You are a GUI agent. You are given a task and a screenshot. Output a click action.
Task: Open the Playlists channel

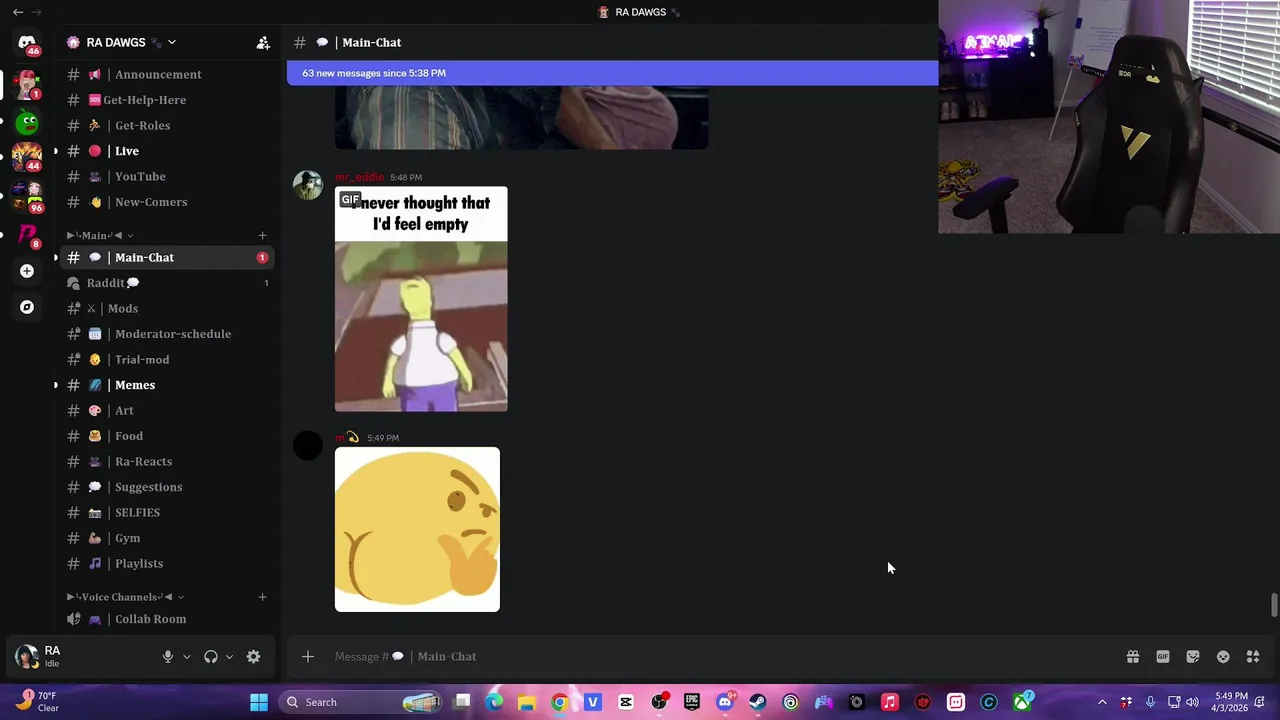(x=167, y=563)
